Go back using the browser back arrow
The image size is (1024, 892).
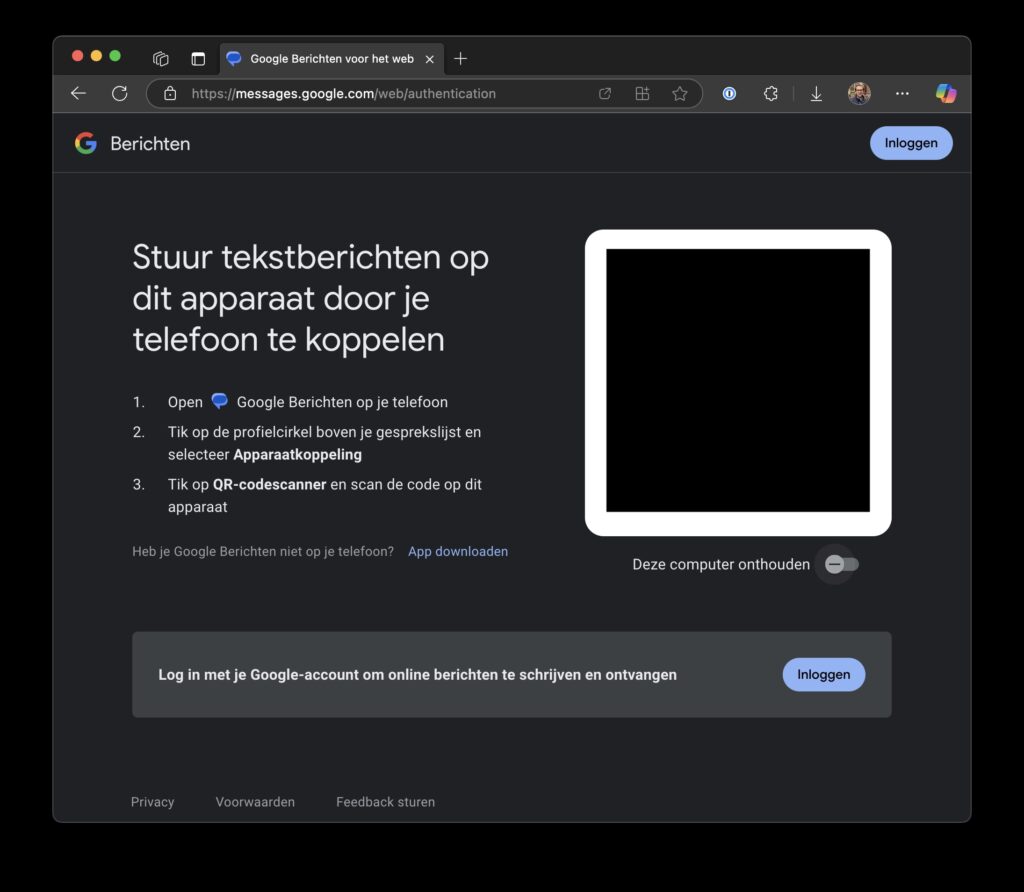[x=78, y=93]
